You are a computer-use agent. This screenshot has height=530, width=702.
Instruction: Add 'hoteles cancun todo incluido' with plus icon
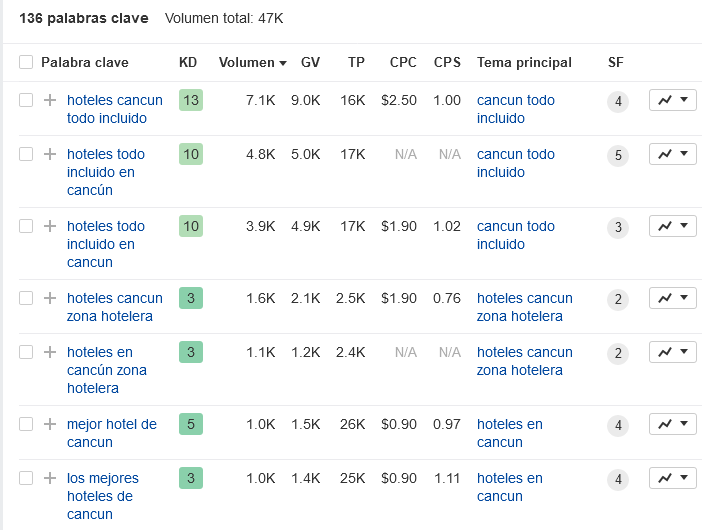(x=50, y=100)
